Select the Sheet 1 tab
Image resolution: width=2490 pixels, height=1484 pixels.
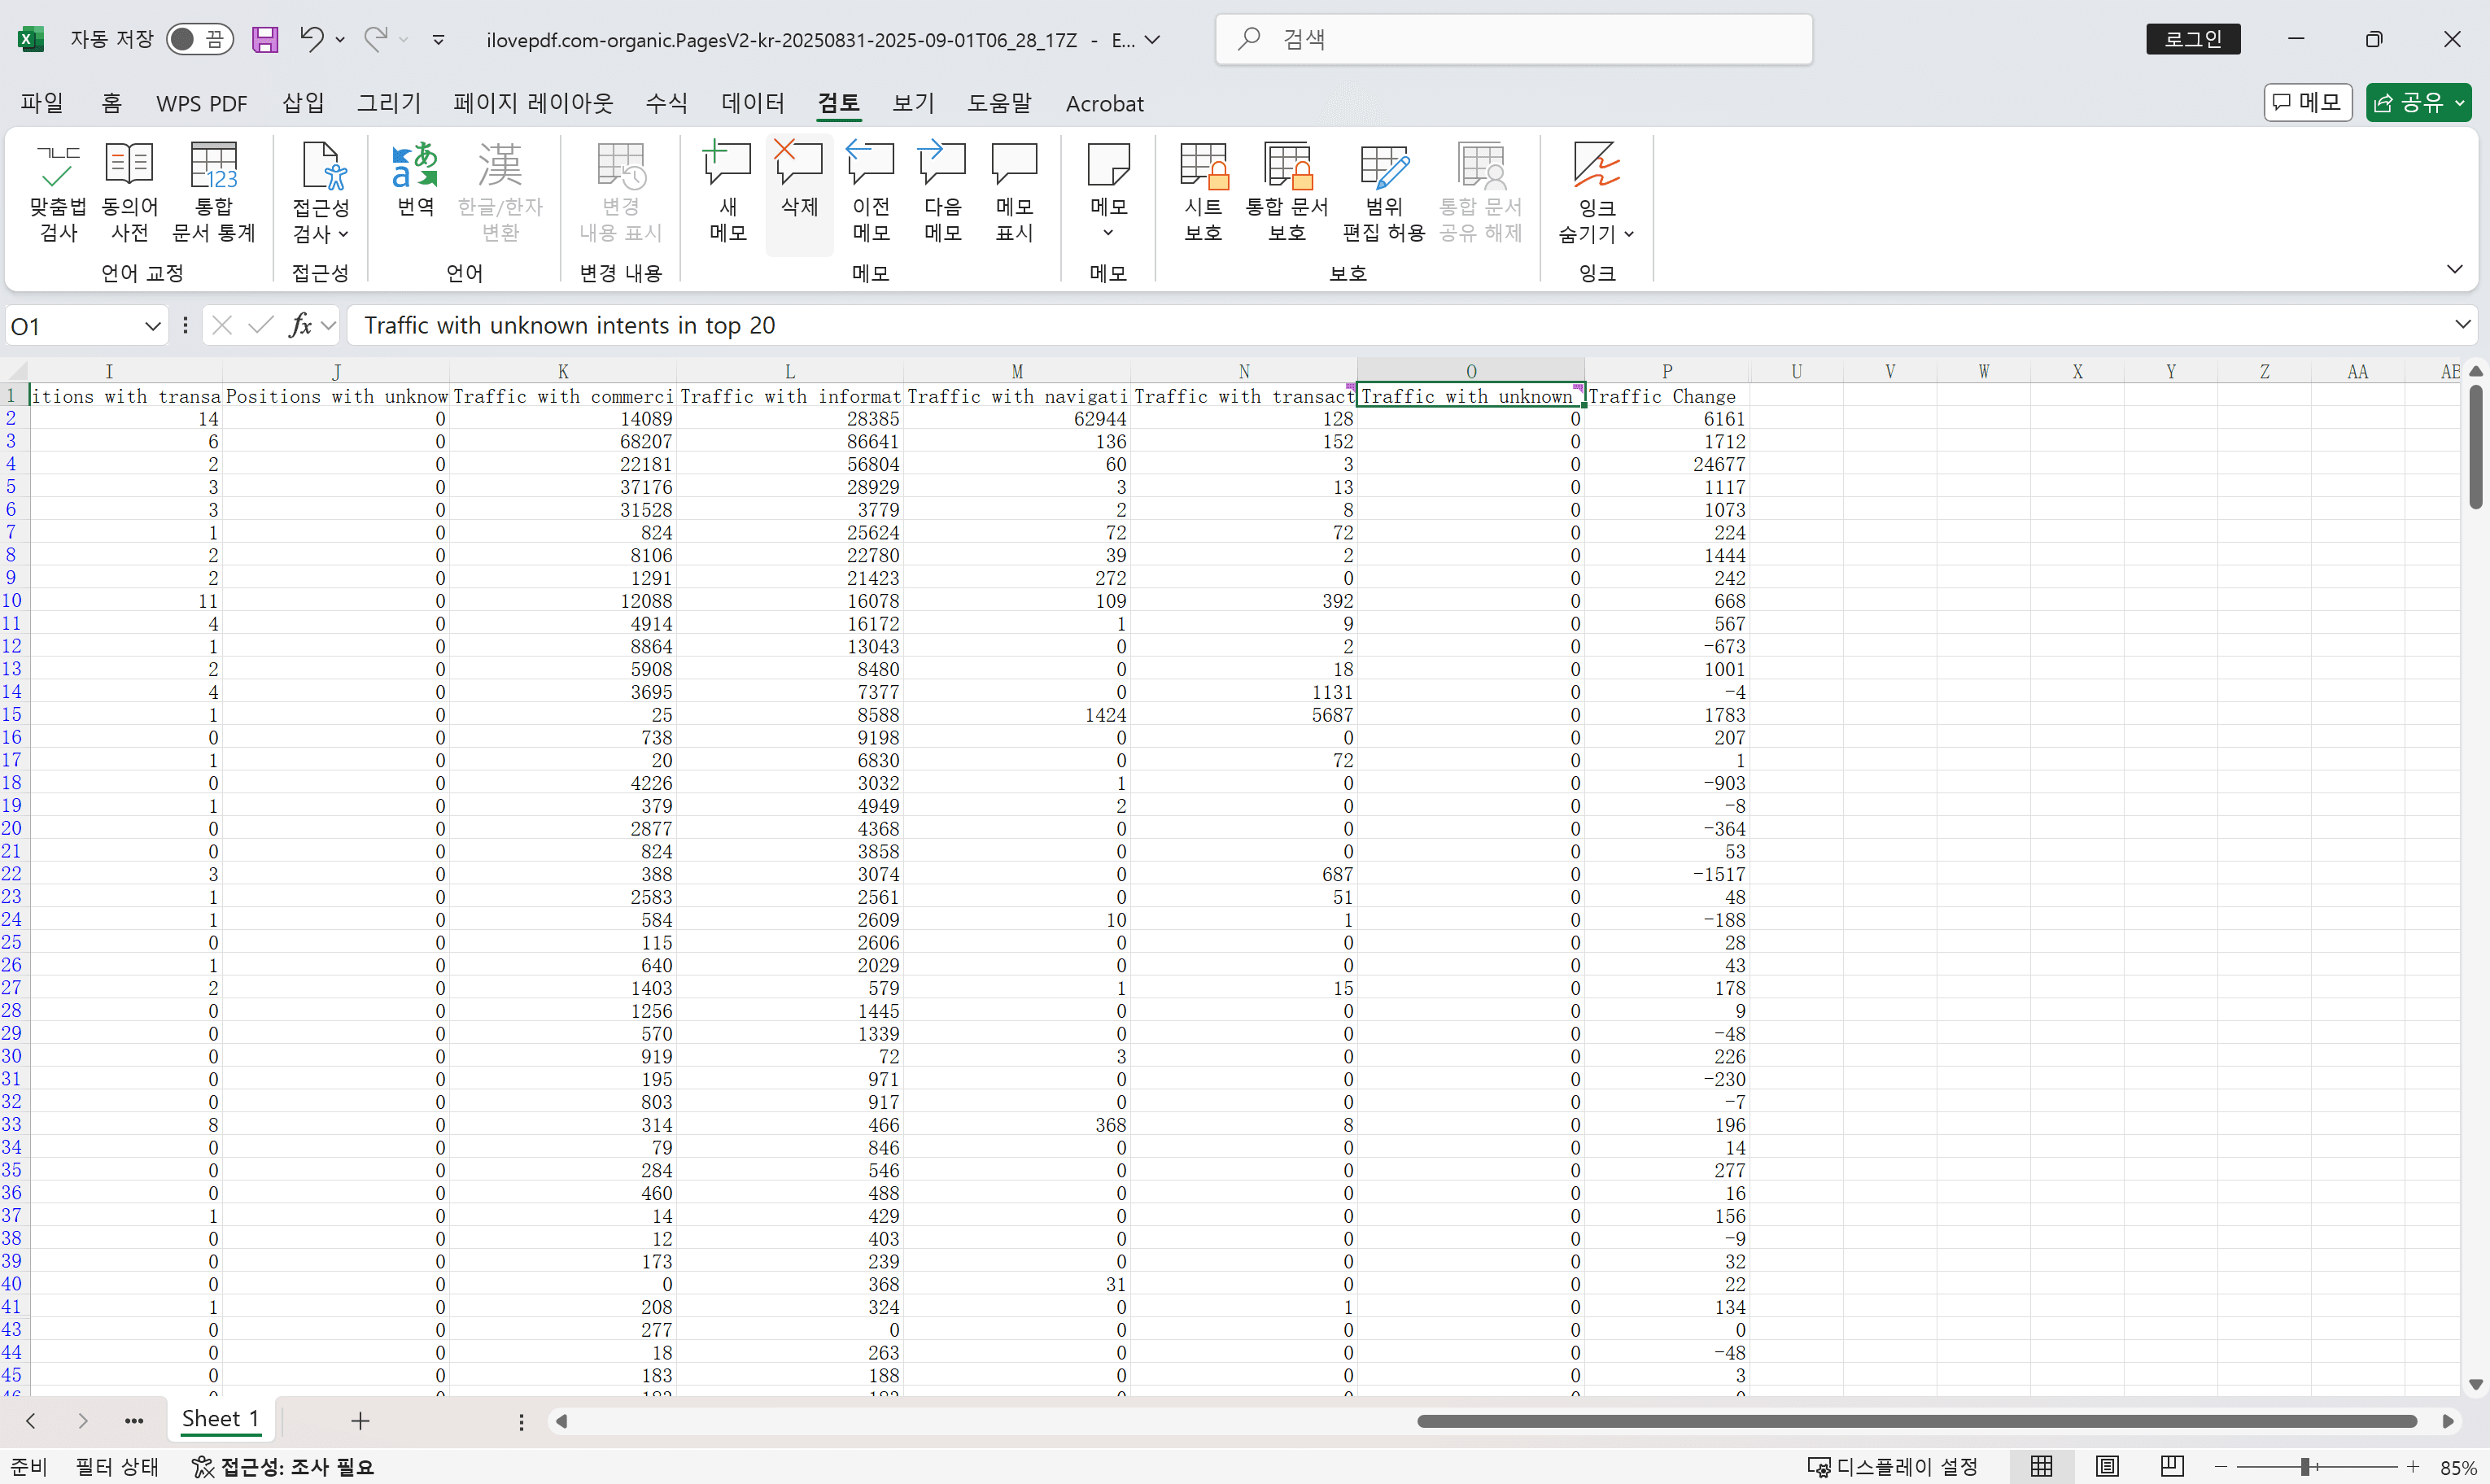point(220,1419)
